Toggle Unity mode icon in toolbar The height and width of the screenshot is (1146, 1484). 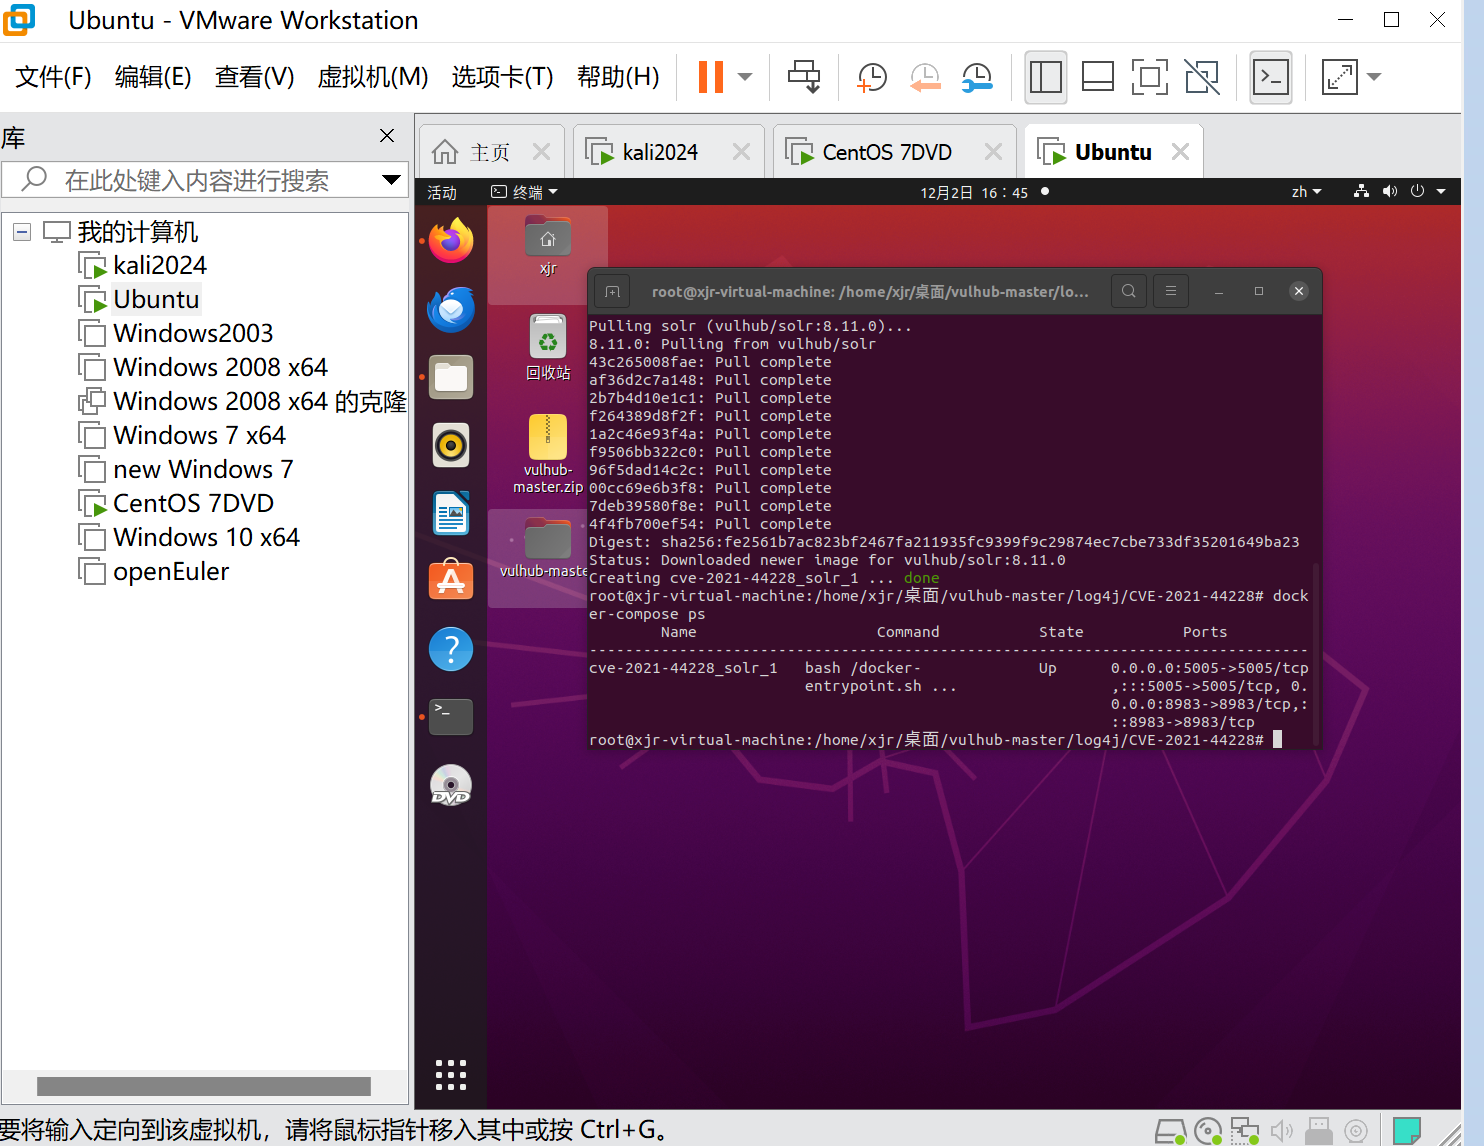(x=1202, y=77)
